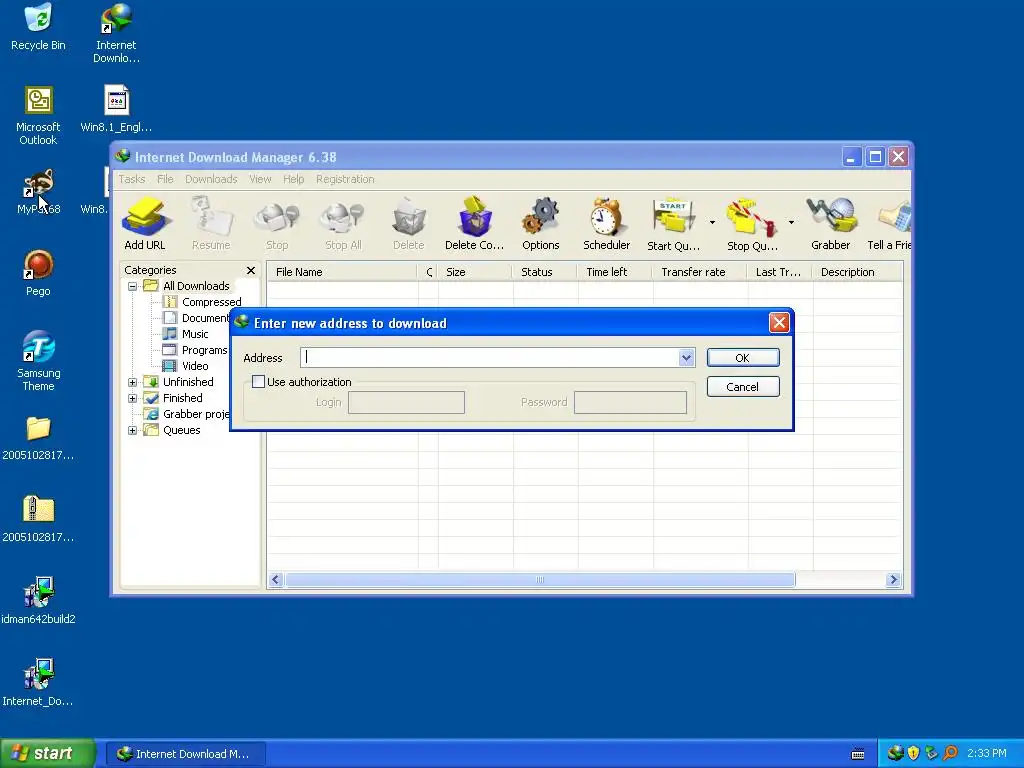Viewport: 1024px width, 768px height.
Task: Select the Microsoft Outlook desktop icon
Action: pyautogui.click(x=38, y=115)
